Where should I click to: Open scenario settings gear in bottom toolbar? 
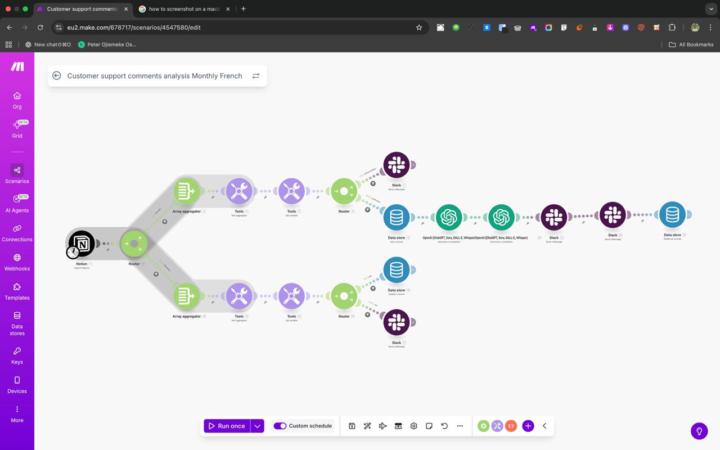coord(414,426)
